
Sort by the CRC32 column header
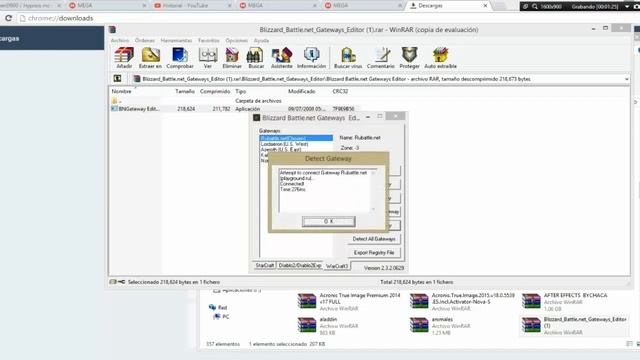click(340, 91)
